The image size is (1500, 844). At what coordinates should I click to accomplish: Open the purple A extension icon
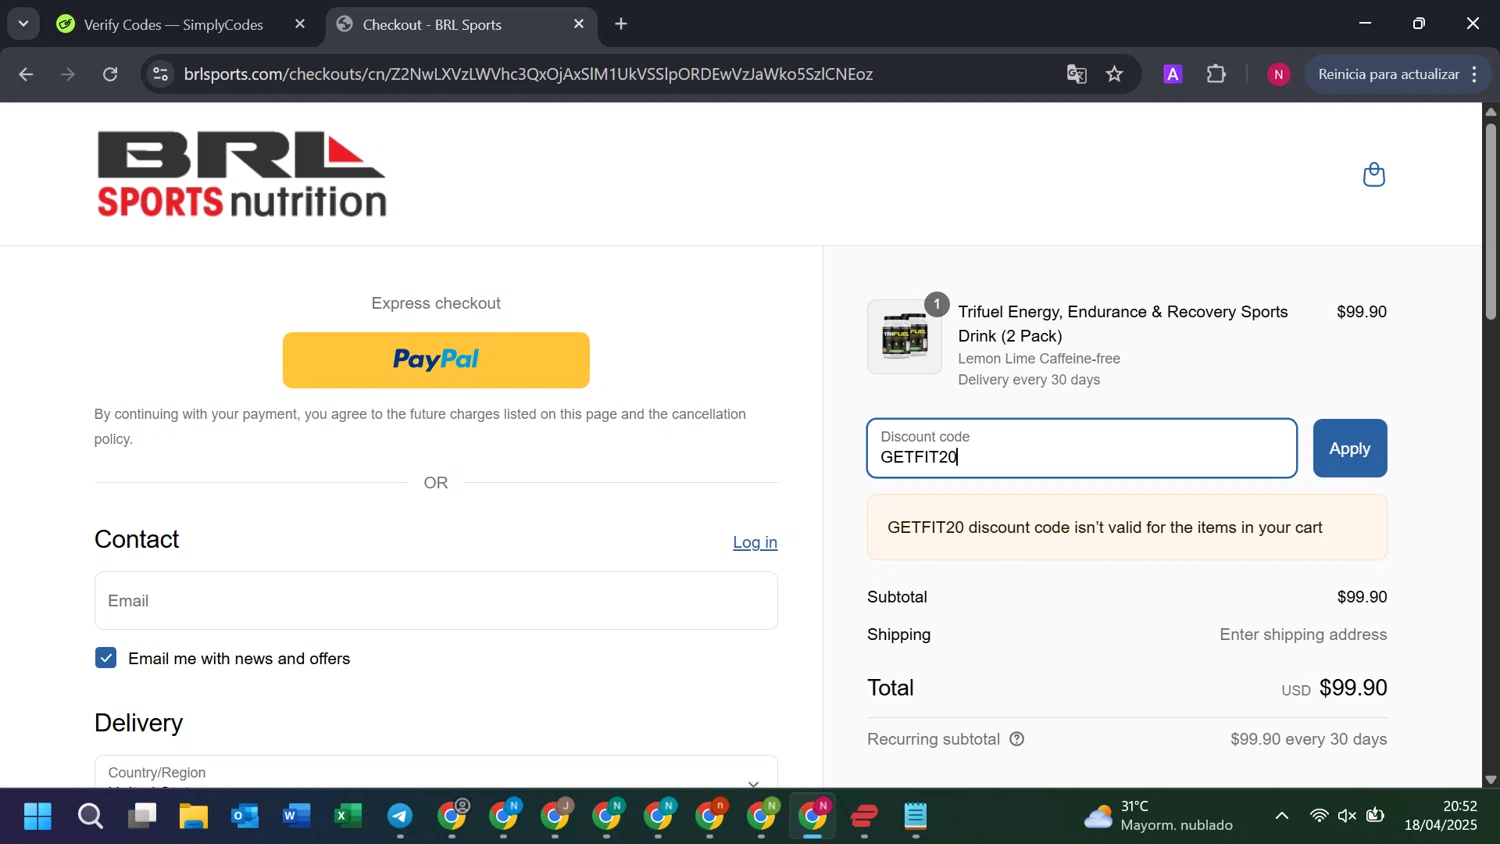point(1173,74)
